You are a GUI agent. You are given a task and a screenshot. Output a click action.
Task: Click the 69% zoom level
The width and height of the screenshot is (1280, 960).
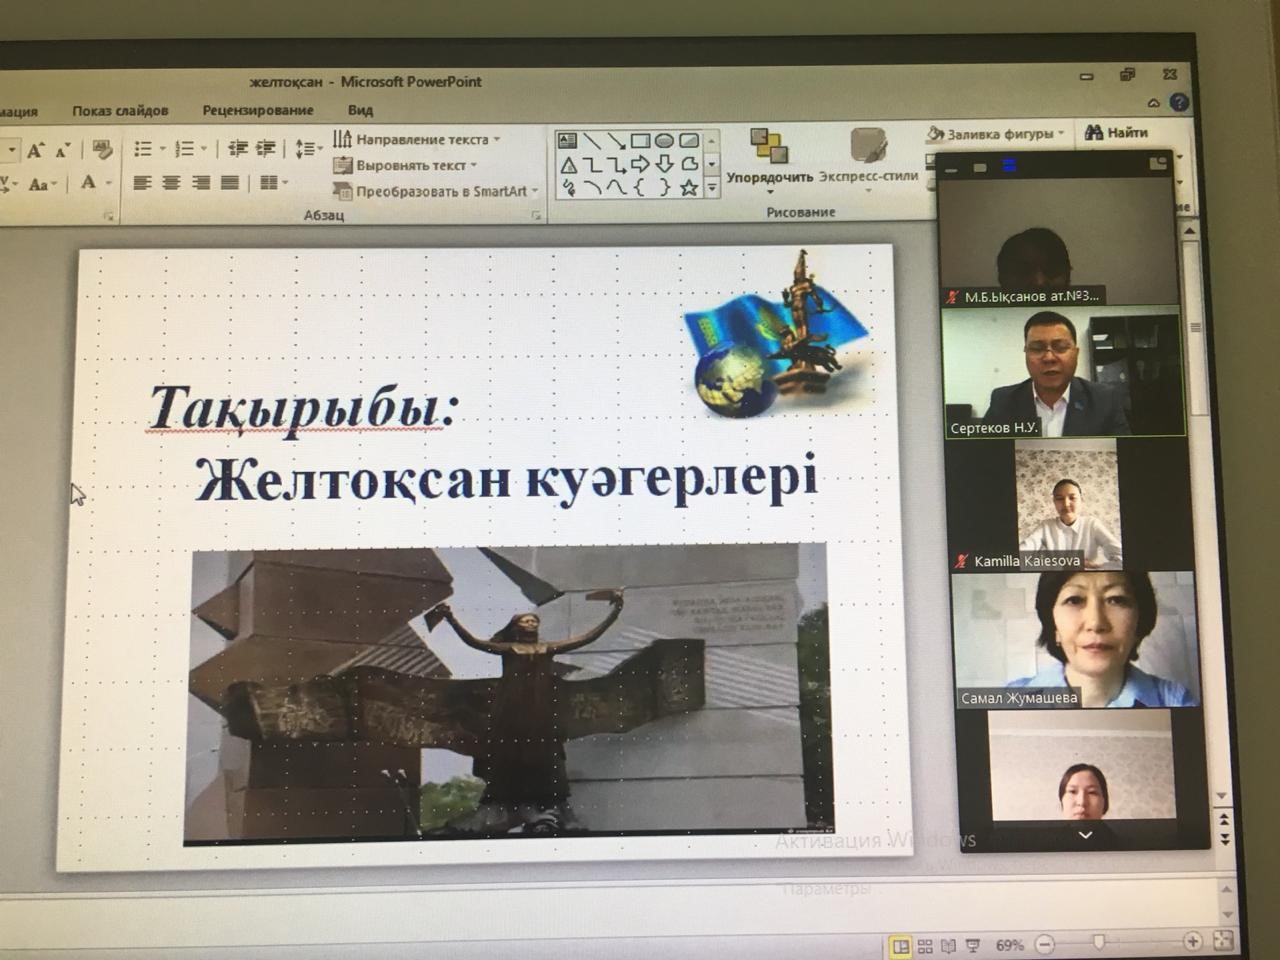[x=1009, y=944]
